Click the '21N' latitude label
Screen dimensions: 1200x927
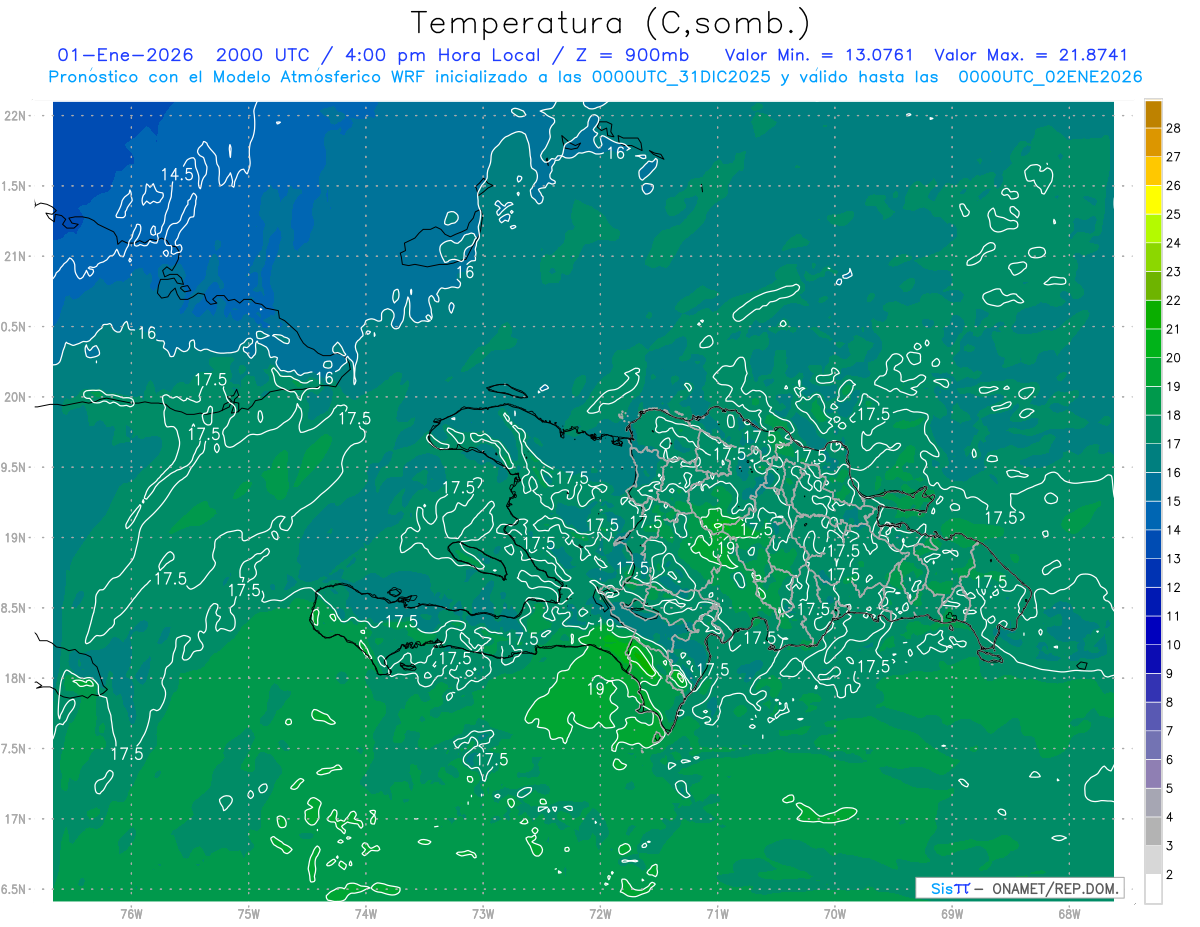[15, 256]
